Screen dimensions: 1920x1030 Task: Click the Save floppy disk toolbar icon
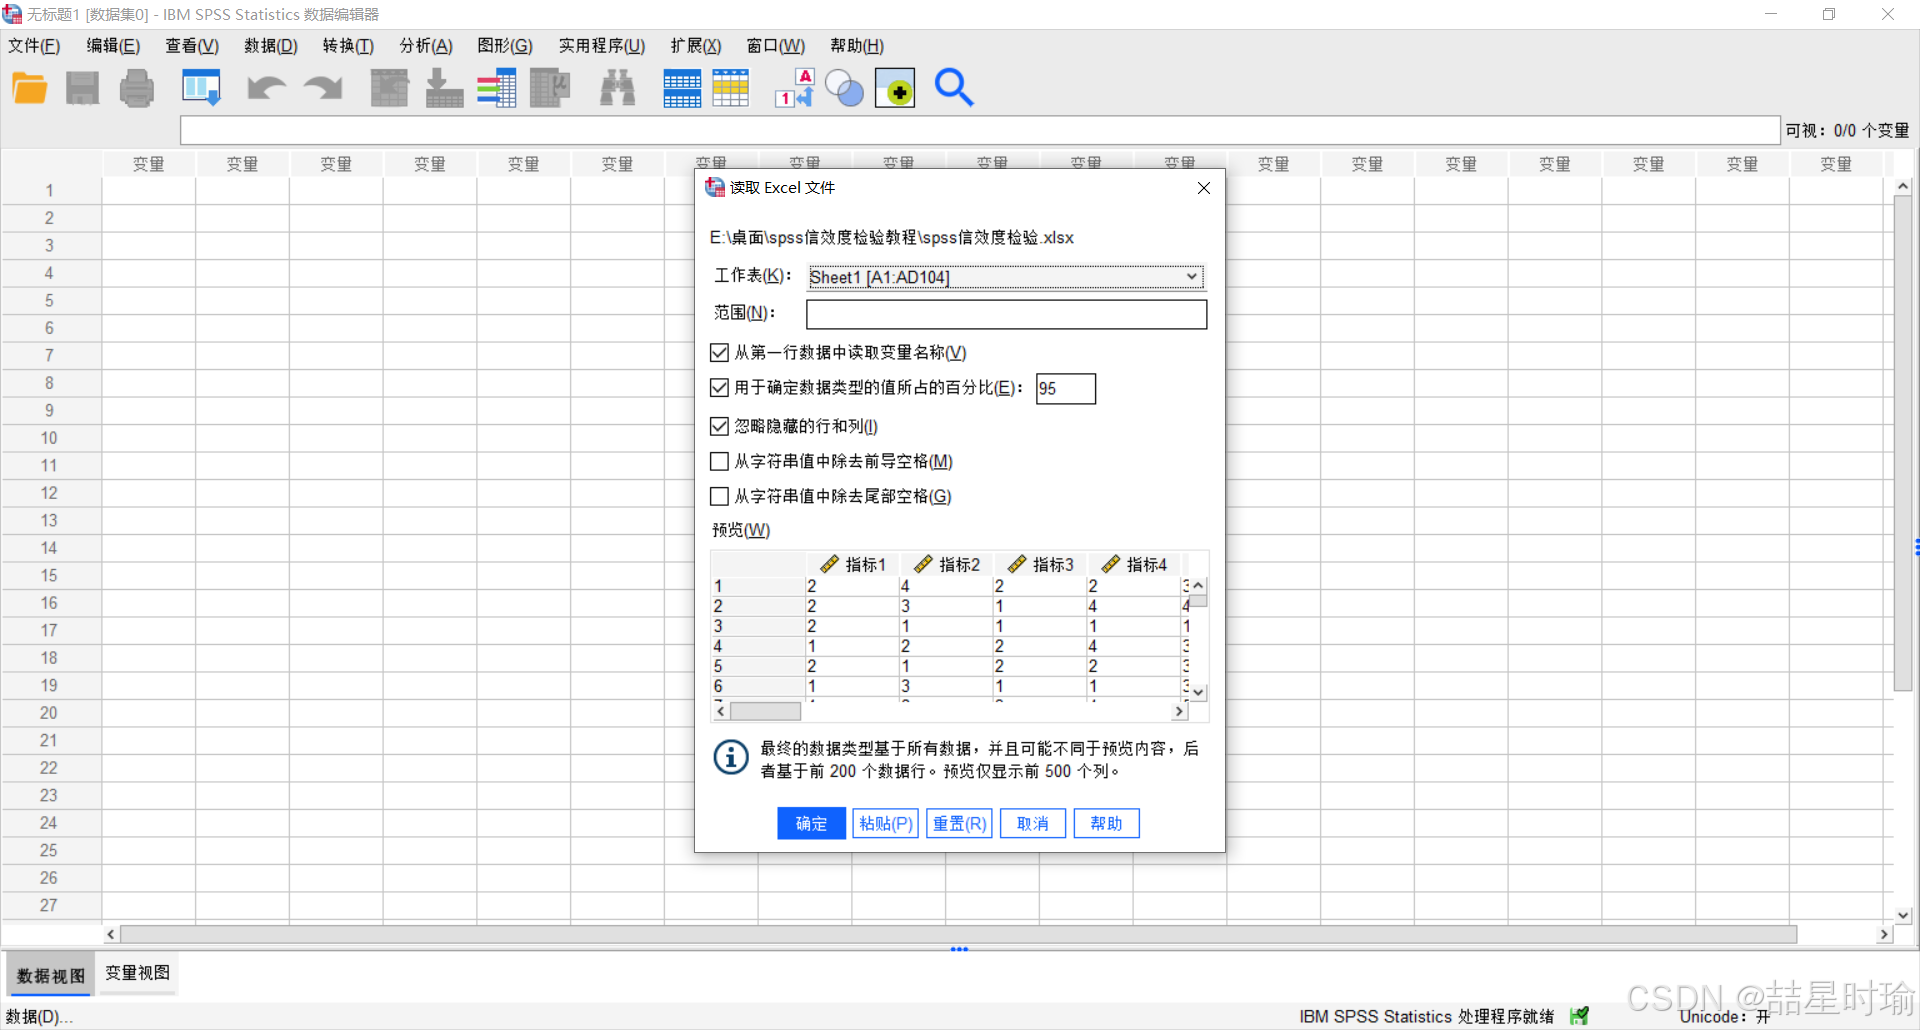tap(83, 88)
